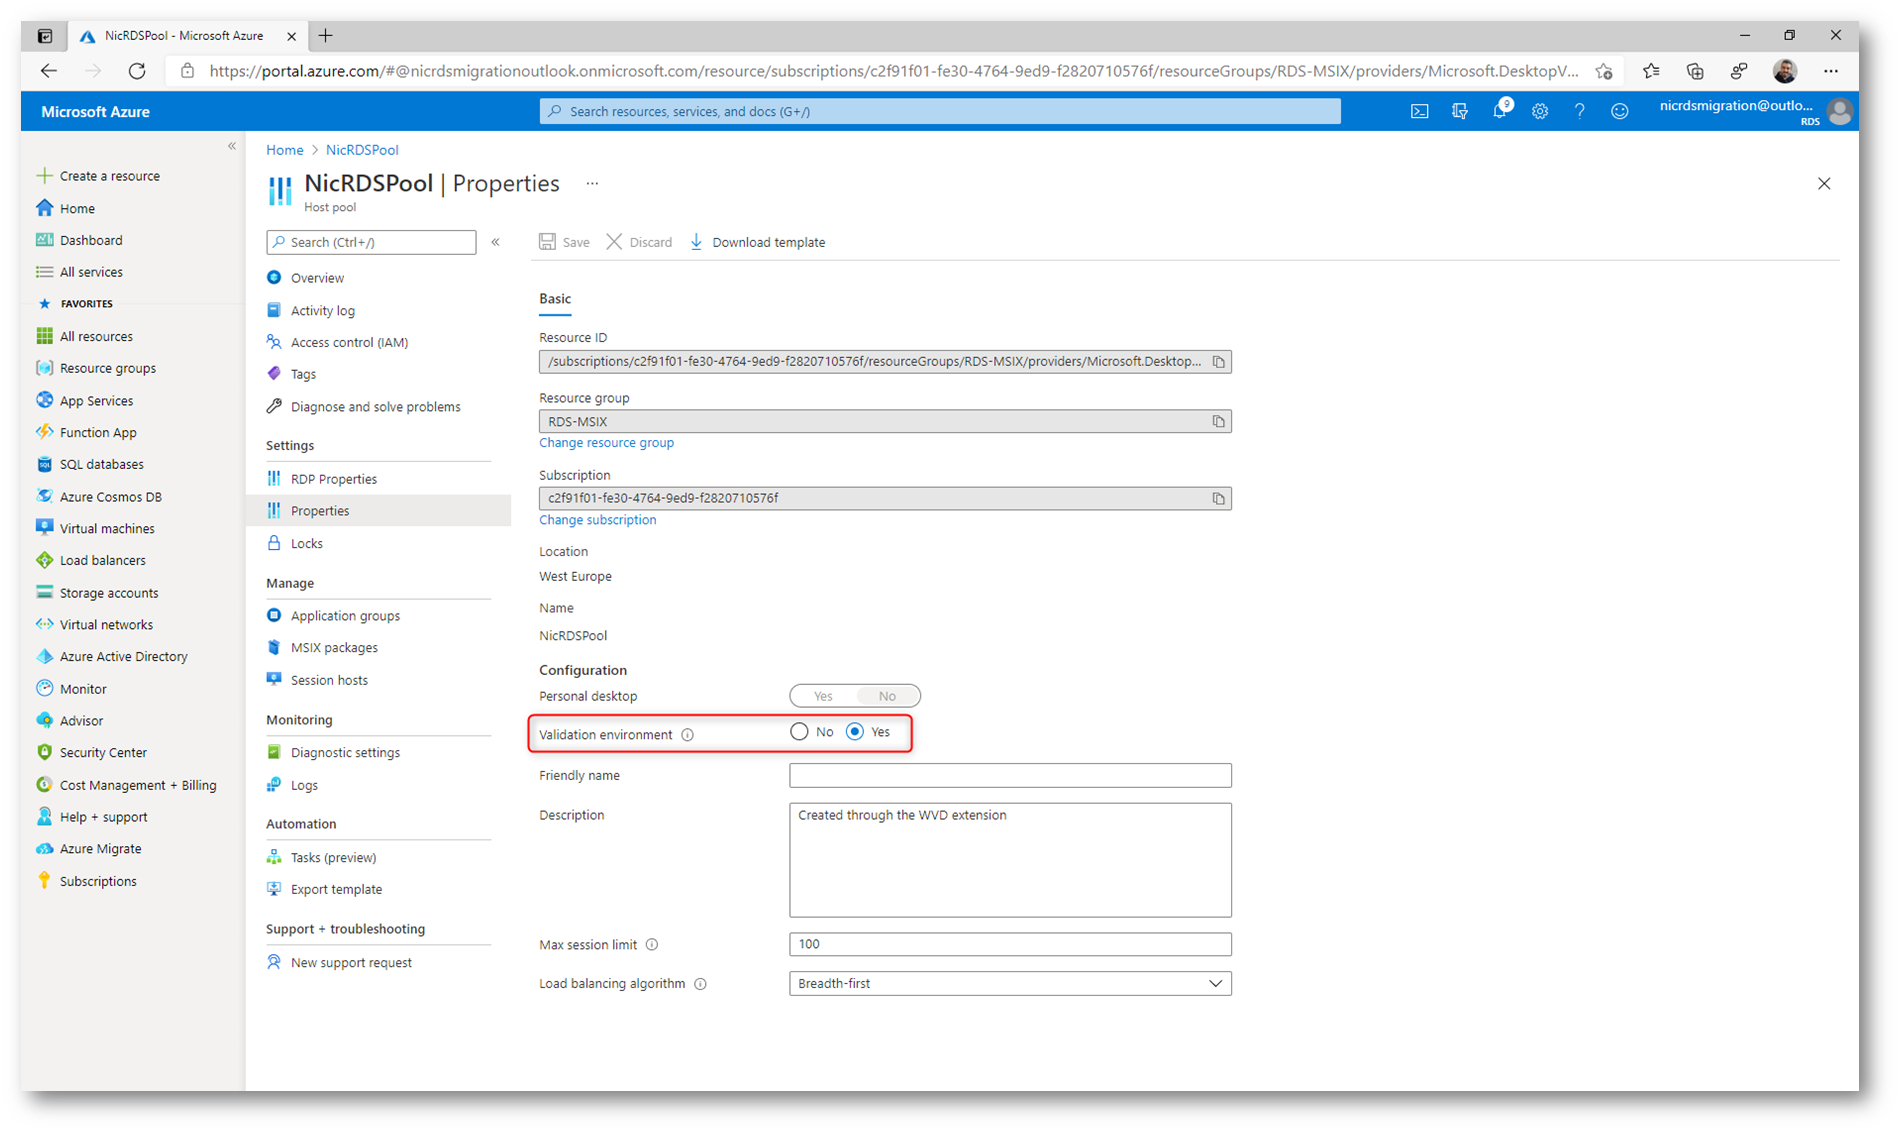Click Microsoft Azure logo in header
1901x1133 pixels.
(95, 112)
